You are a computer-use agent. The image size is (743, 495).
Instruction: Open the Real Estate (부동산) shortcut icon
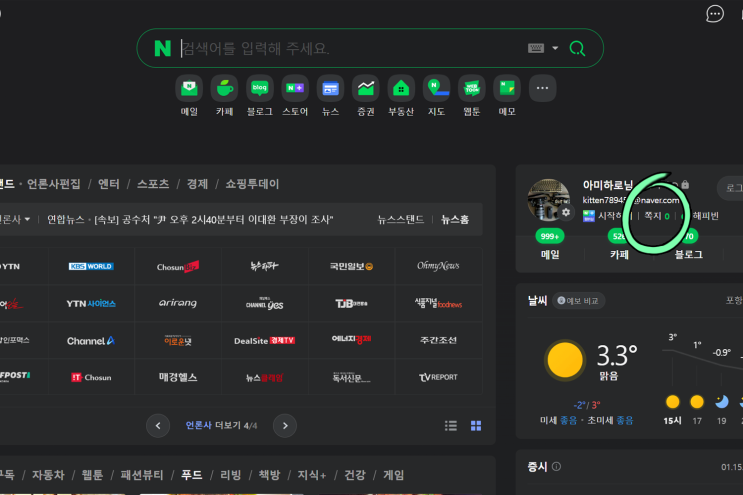click(x=401, y=88)
